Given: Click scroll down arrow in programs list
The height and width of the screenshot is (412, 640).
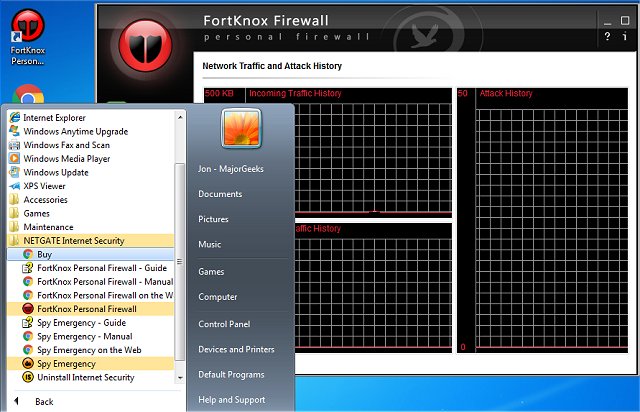Looking at the screenshot, I should tap(180, 378).
